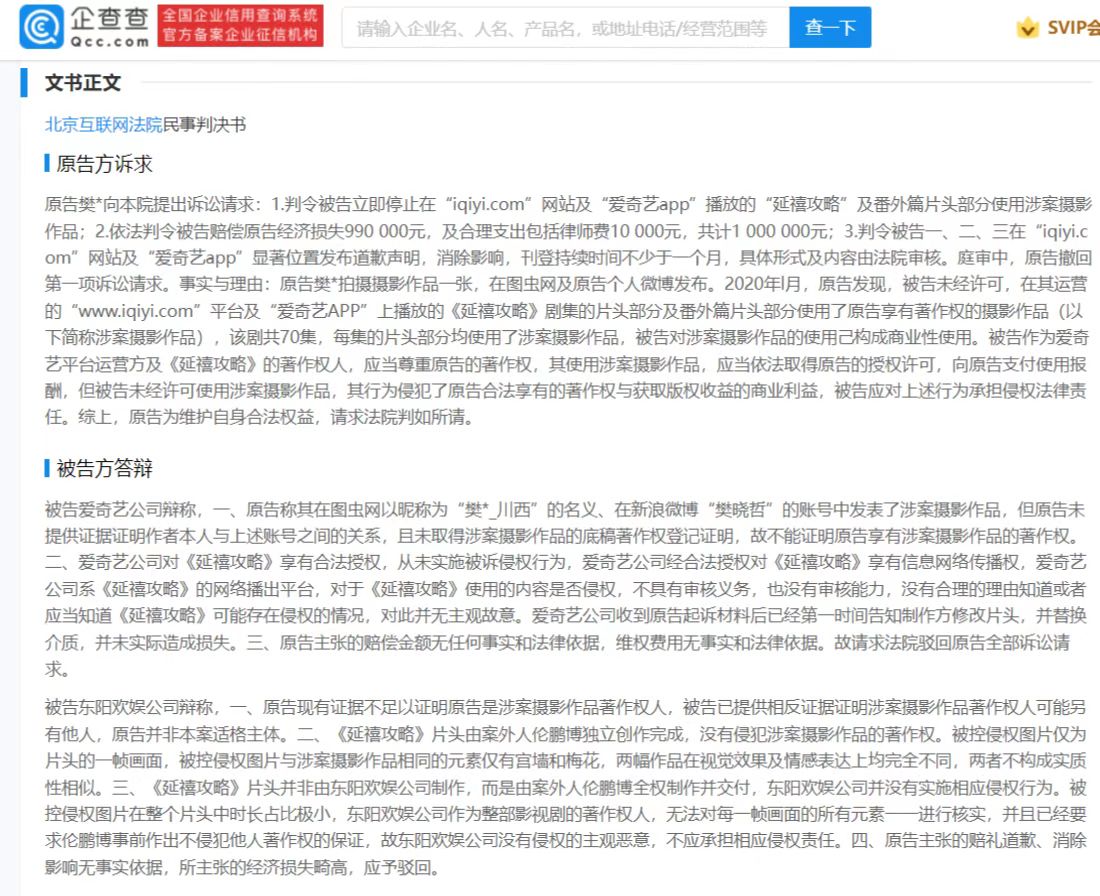Click the 民事判决书 title text
Viewport: 1100px width, 896px height.
click(204, 125)
